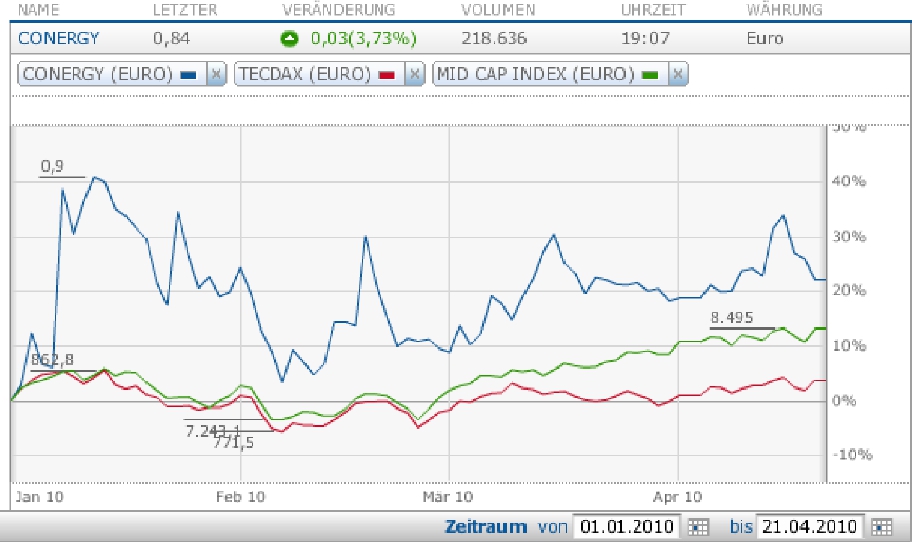
Task: Click the 0% y-axis label
Action: (844, 401)
